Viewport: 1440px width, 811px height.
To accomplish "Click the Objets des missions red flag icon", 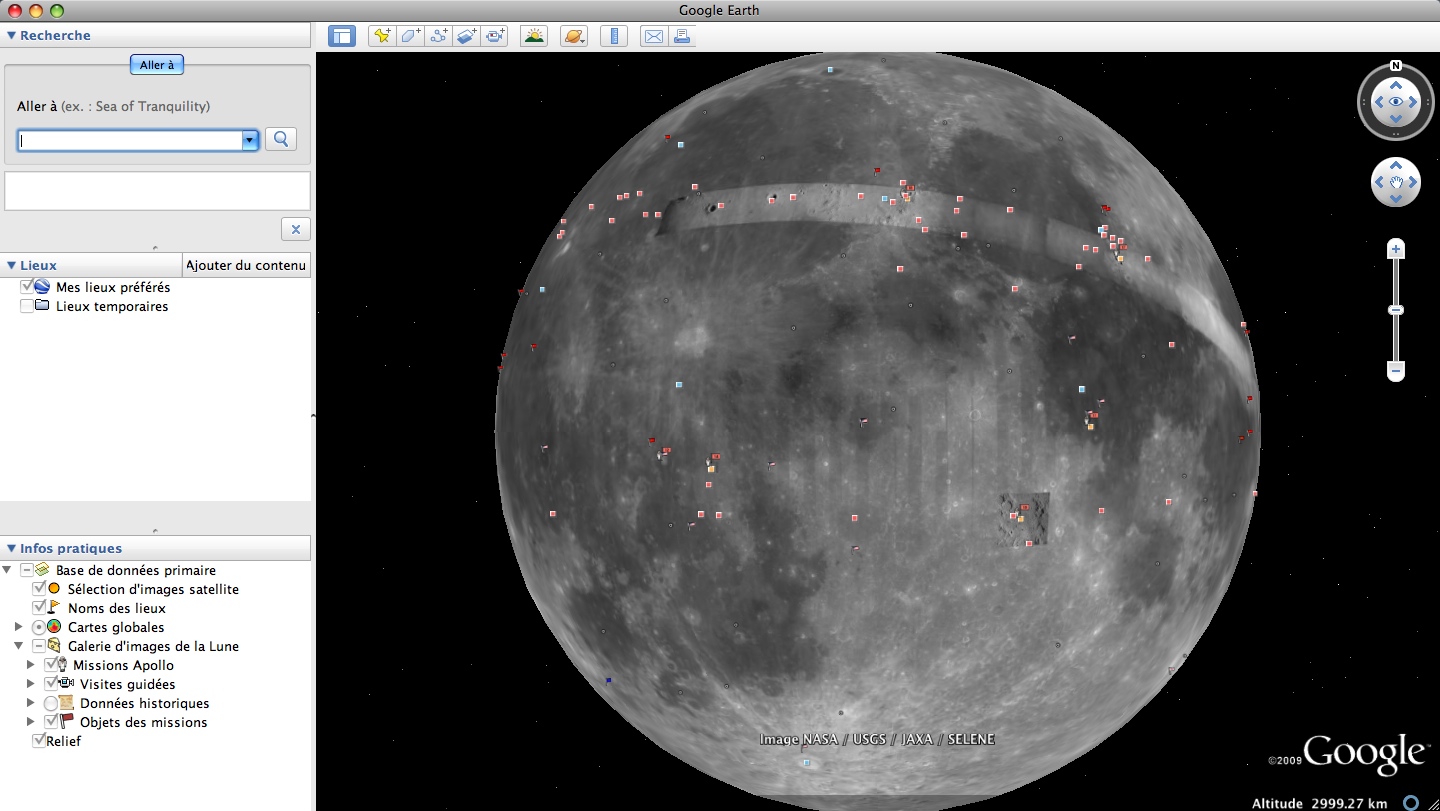I will (67, 722).
